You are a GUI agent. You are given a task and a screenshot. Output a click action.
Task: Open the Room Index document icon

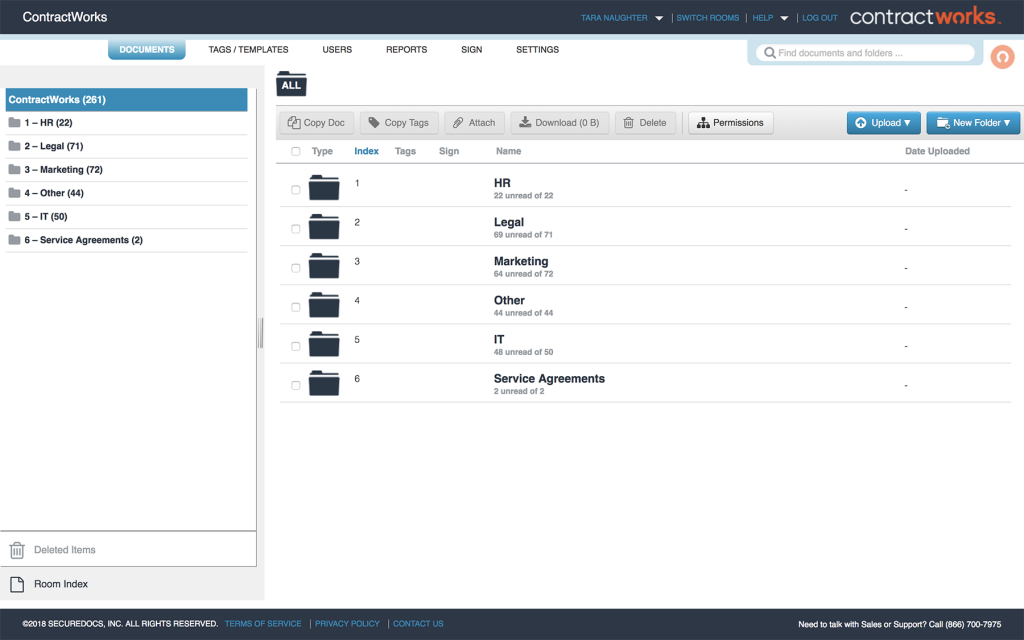pos(17,584)
